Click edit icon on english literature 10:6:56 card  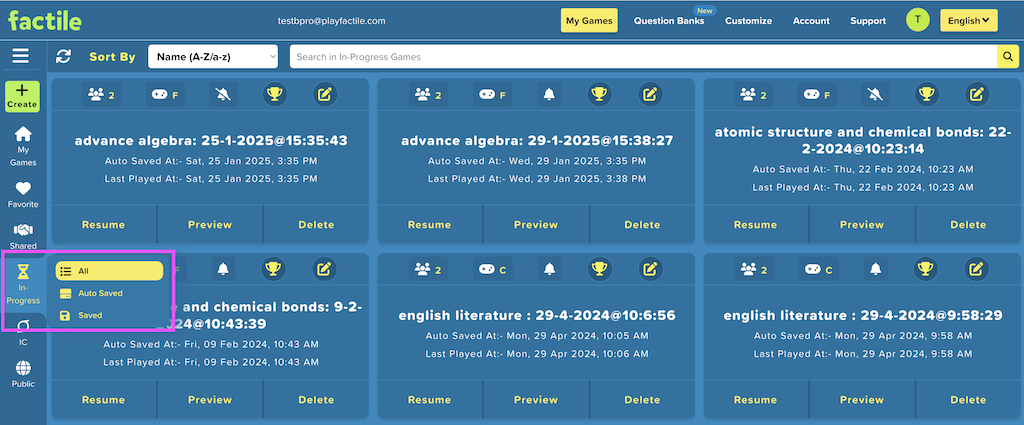pyautogui.click(x=649, y=268)
